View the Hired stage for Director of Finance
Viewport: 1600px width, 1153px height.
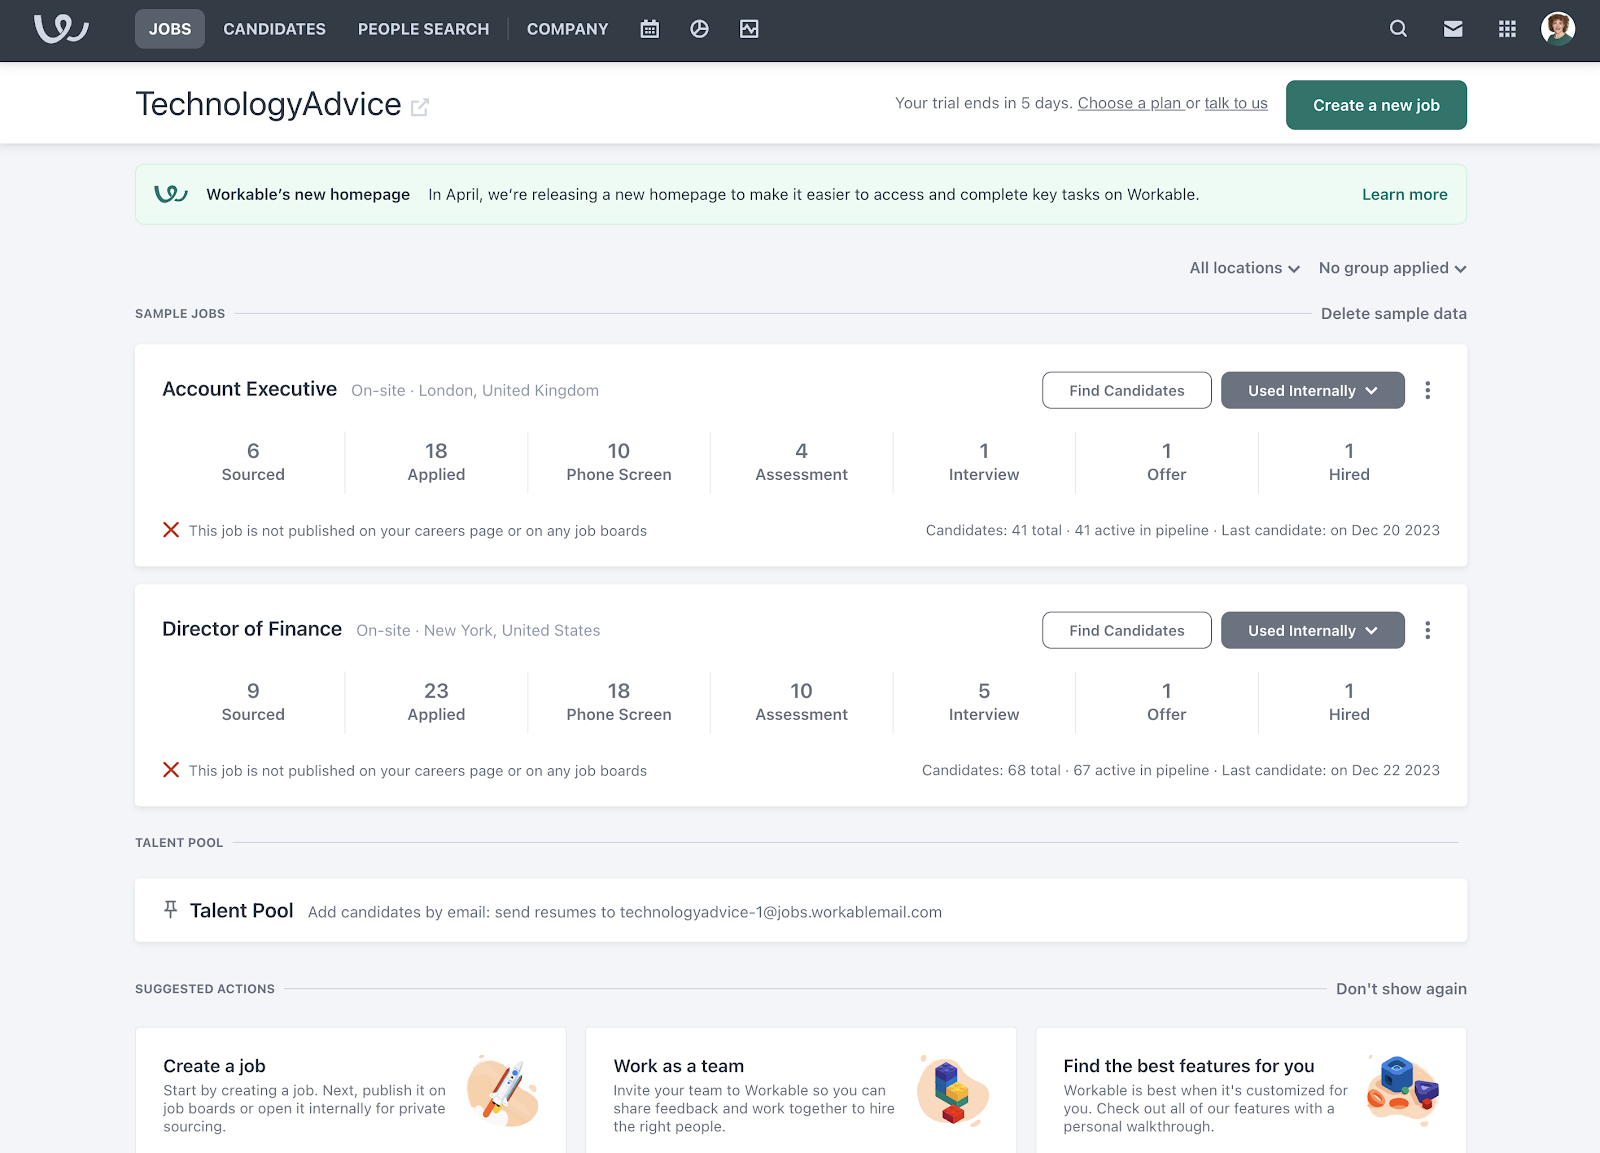[x=1349, y=702]
